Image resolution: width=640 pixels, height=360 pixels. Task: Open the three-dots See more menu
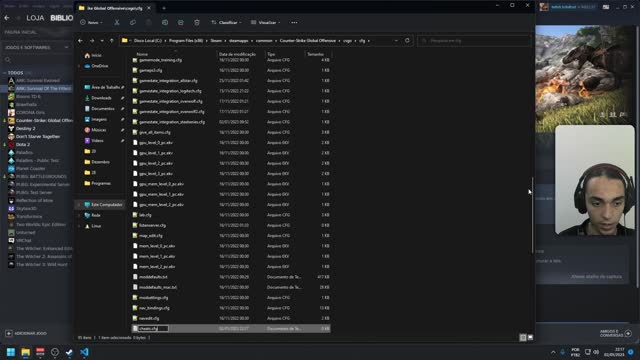(x=294, y=22)
